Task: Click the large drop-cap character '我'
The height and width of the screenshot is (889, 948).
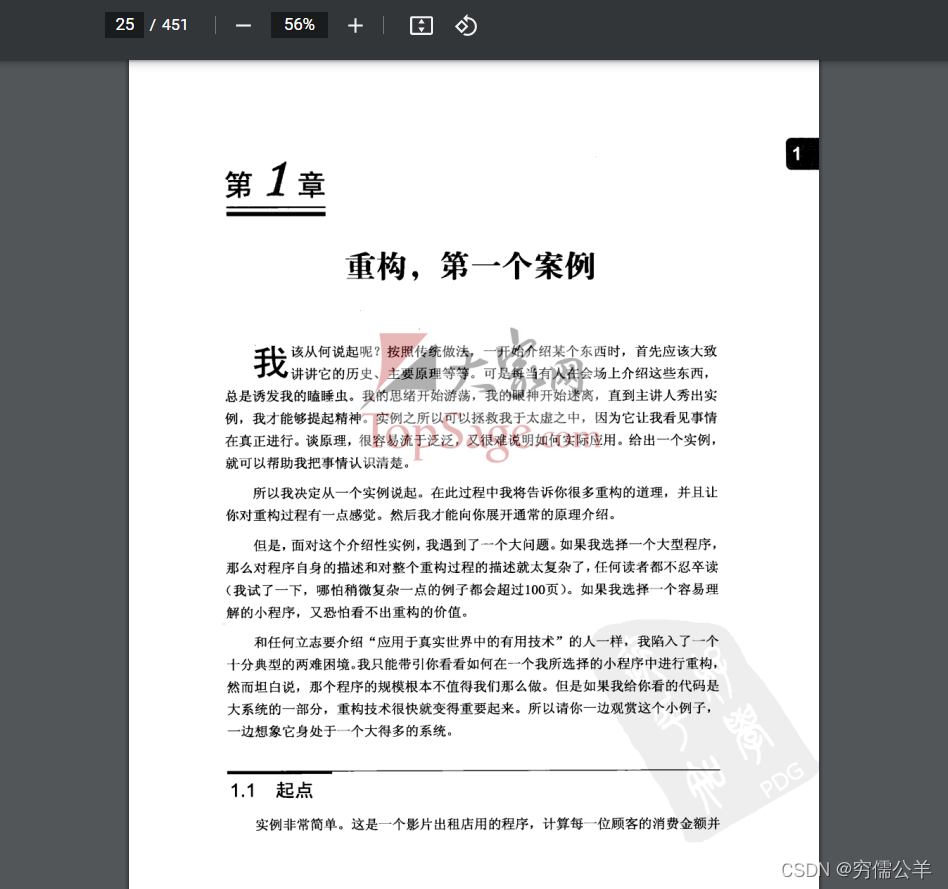Action: tap(270, 362)
